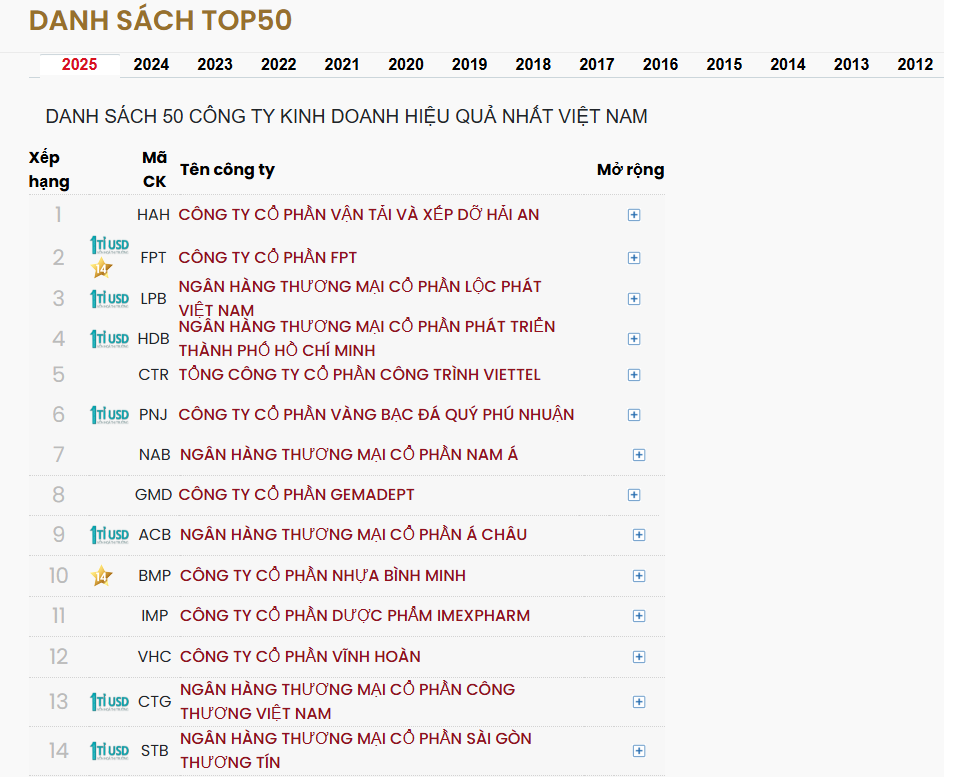Click the 1 tỉ USD badge in STB row
This screenshot has height=777, width=960.
[x=110, y=751]
